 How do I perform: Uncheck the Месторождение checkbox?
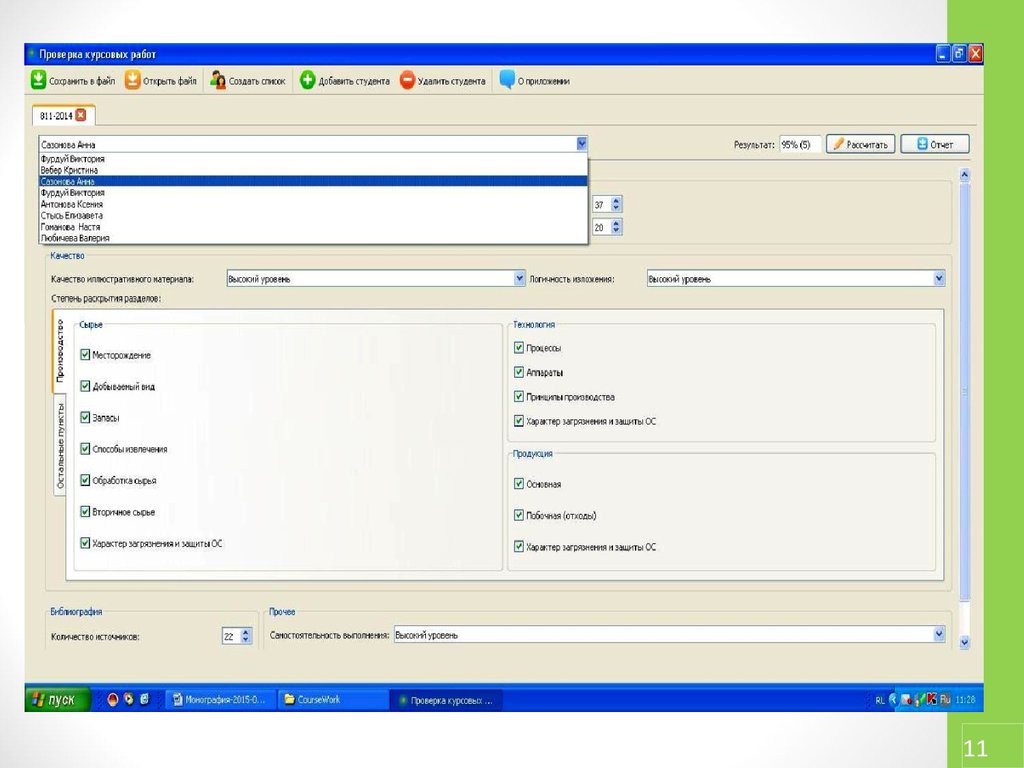point(85,355)
